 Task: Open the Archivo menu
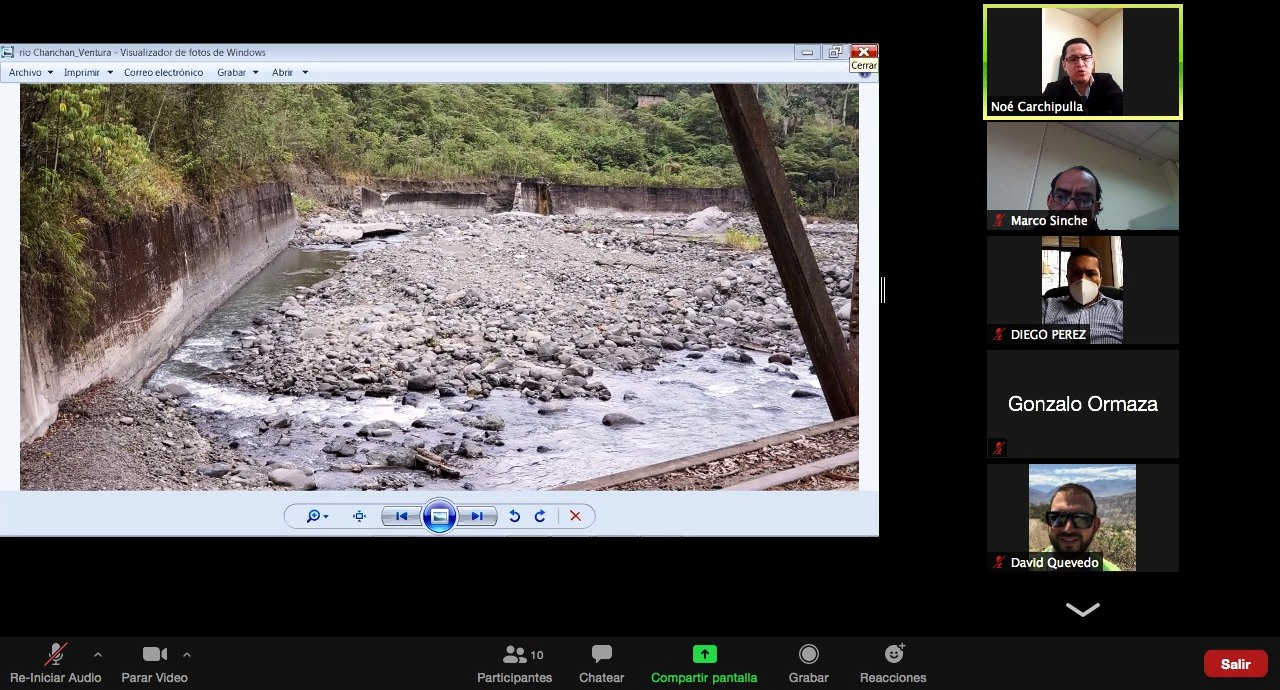point(29,72)
